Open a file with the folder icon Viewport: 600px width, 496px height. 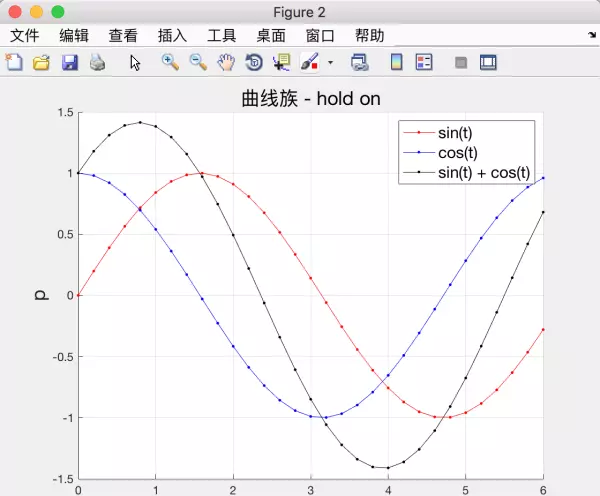(x=41, y=62)
